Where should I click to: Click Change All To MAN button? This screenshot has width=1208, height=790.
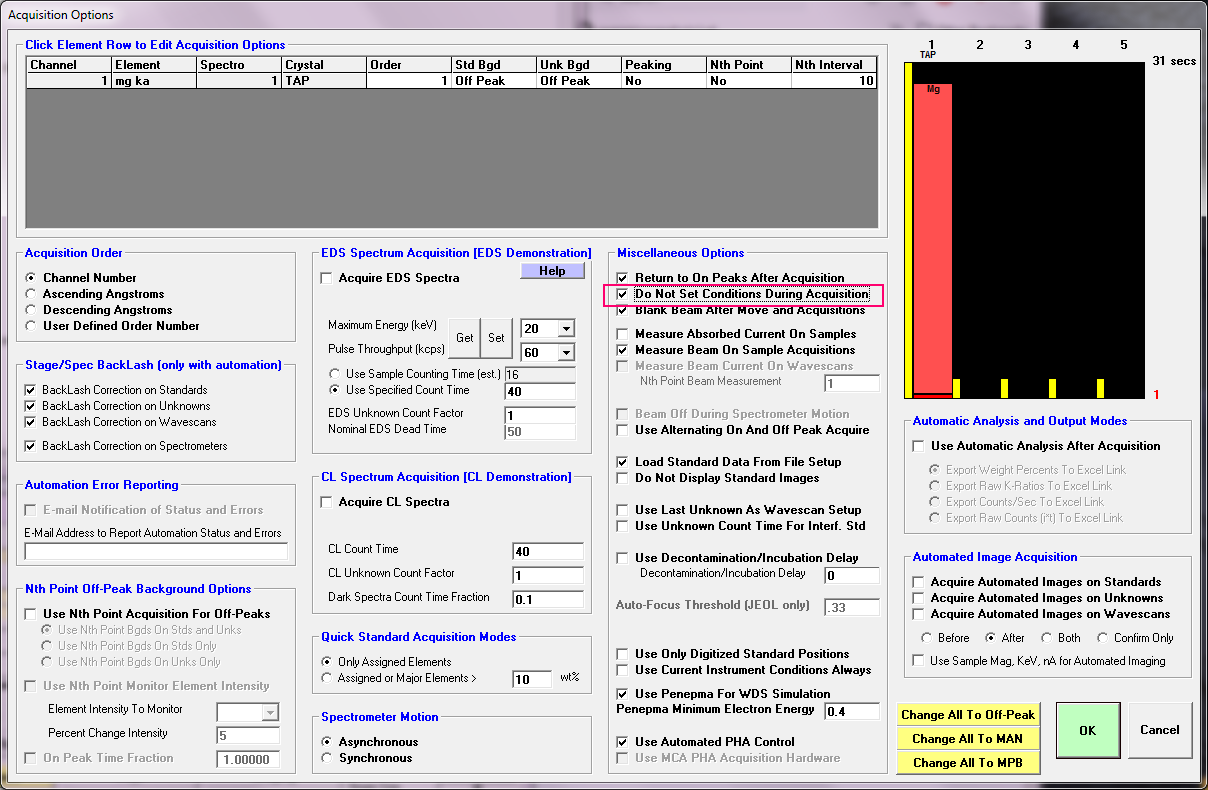[x=968, y=739]
